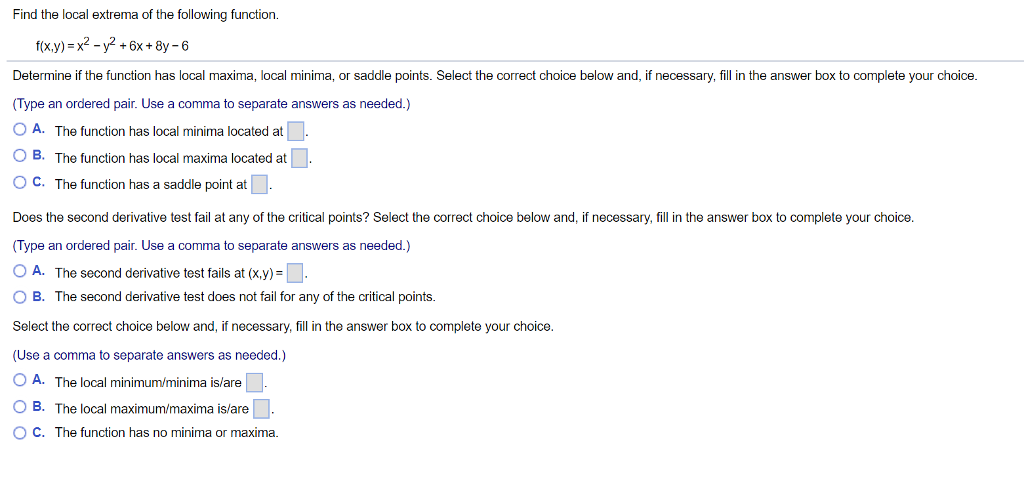1024x483 pixels.
Task: Click answer box after 'local minimum/minima is/are'
Action: tap(254, 382)
